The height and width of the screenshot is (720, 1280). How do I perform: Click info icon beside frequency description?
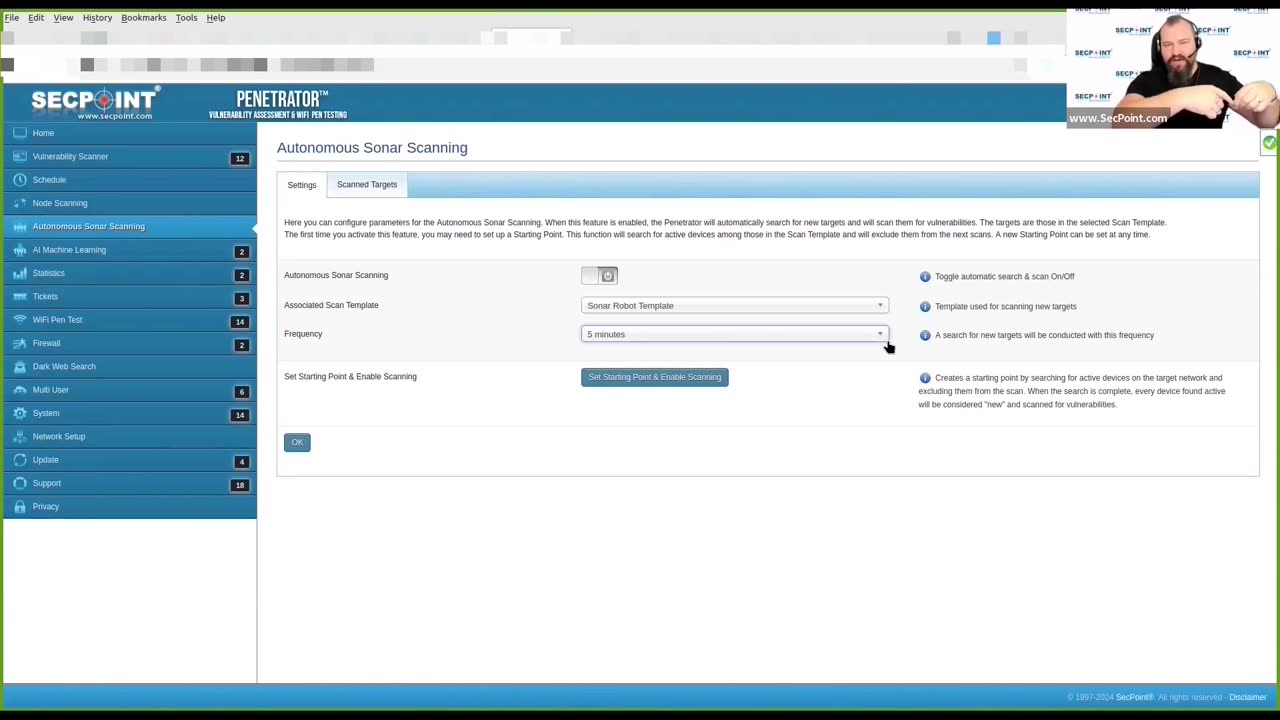coord(925,335)
